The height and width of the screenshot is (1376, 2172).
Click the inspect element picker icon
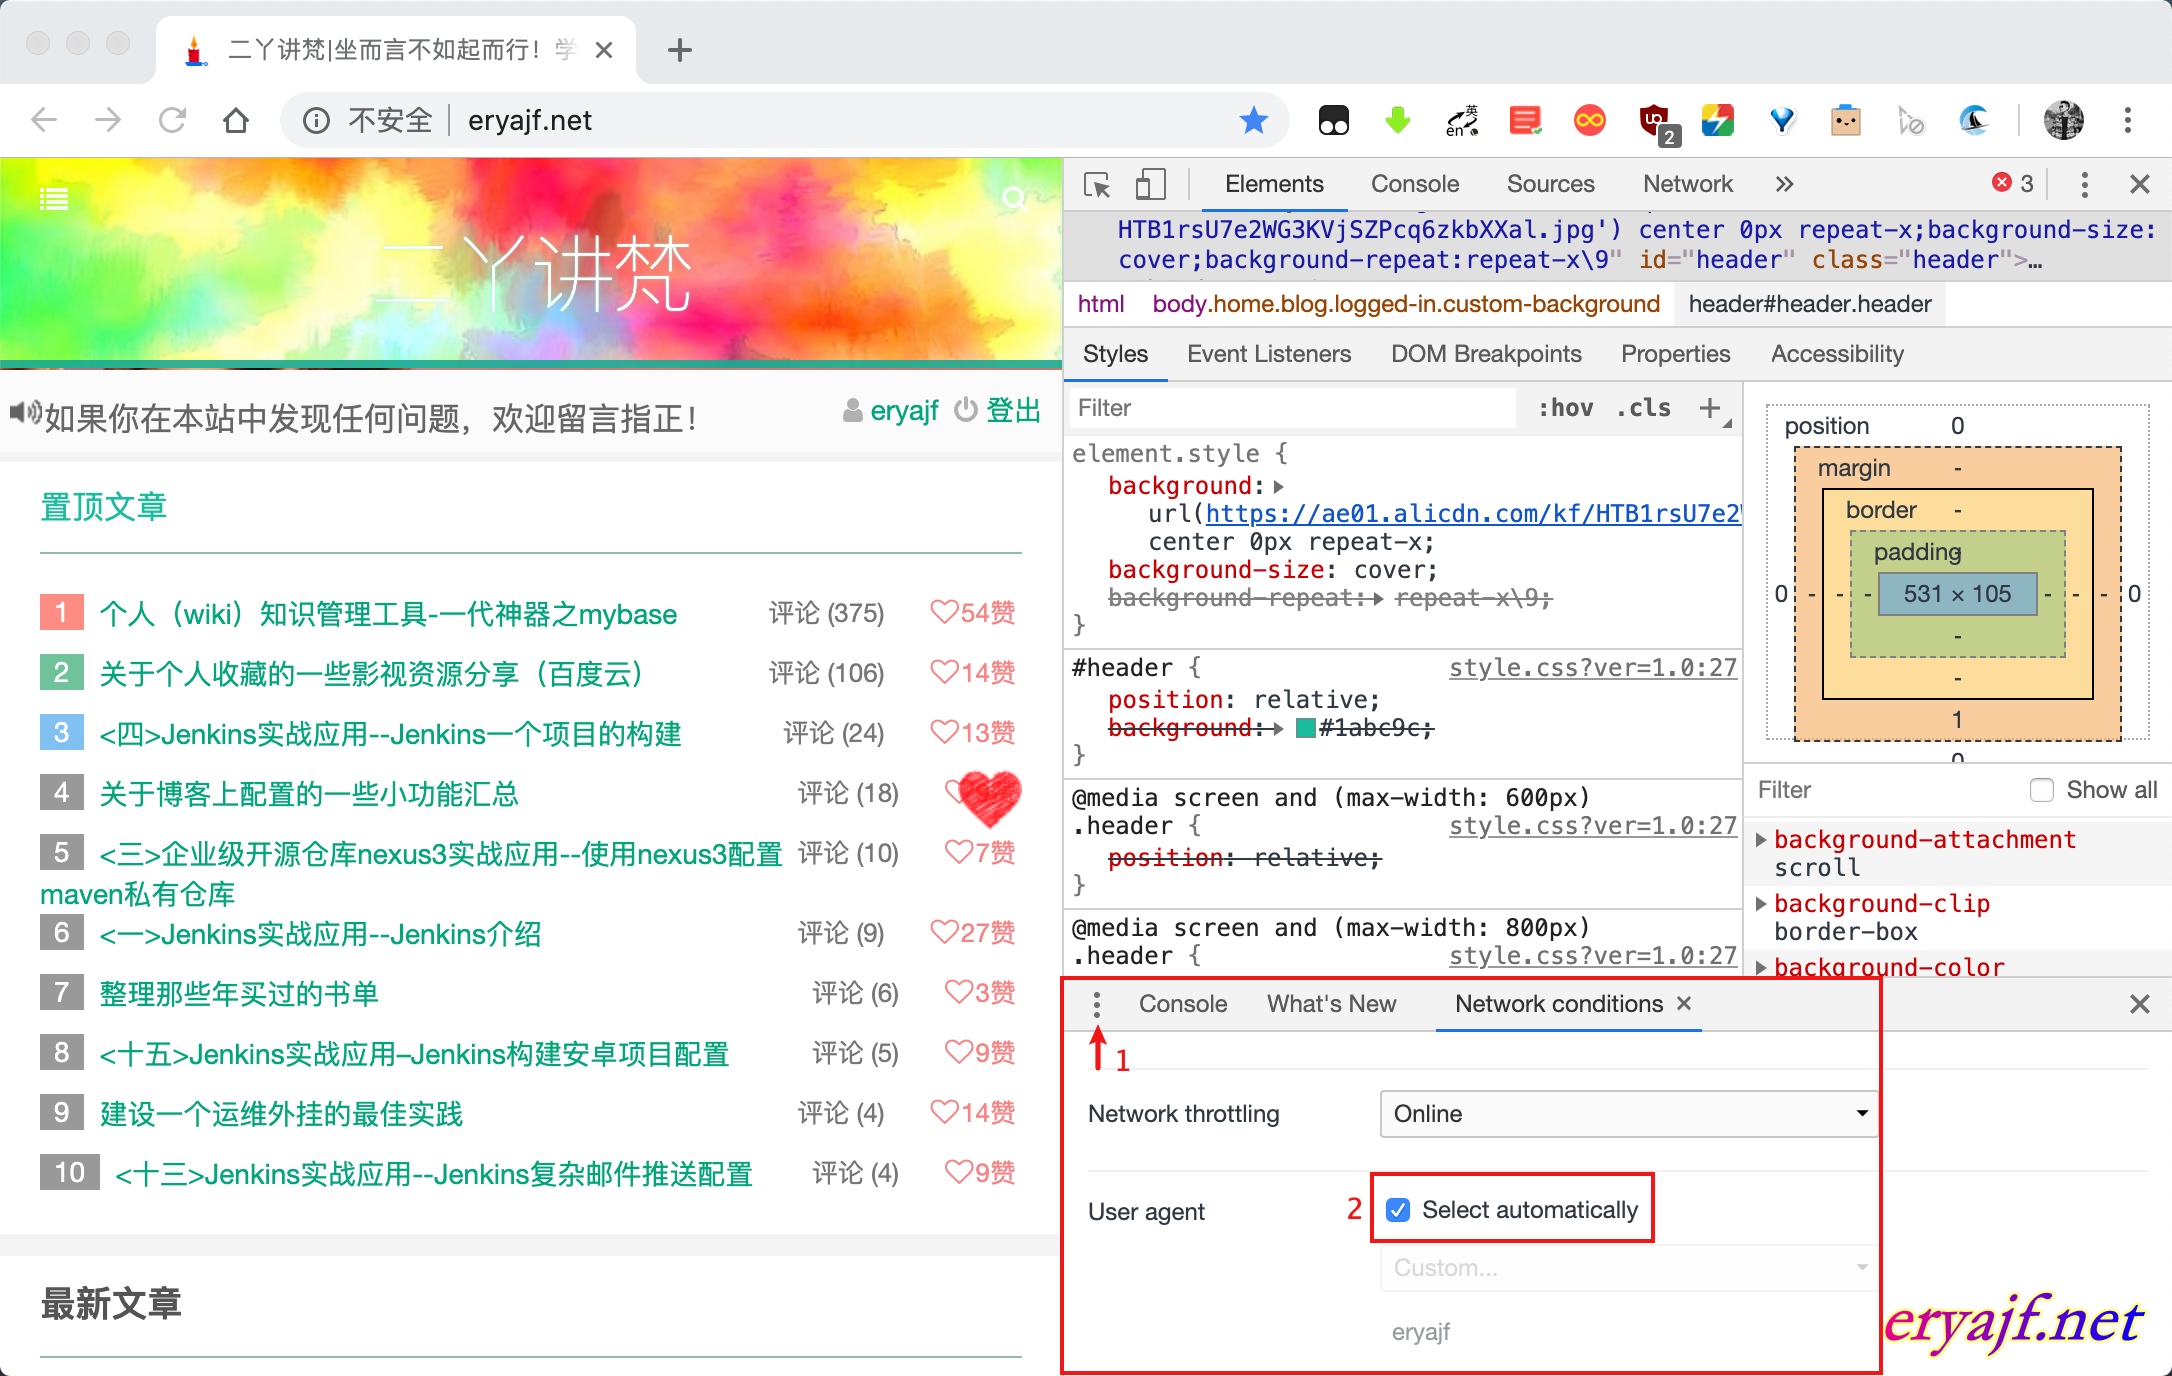click(x=1097, y=185)
